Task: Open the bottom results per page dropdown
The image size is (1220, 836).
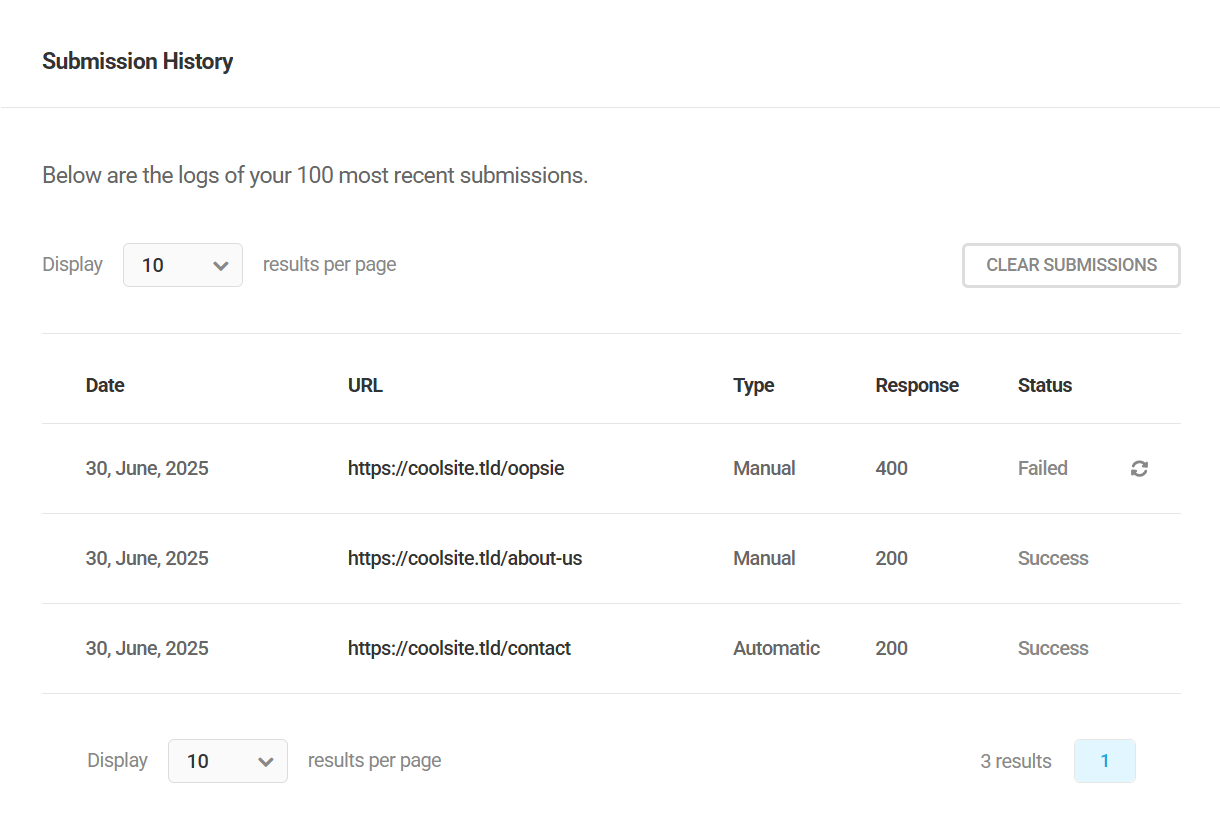Action: tap(227, 761)
